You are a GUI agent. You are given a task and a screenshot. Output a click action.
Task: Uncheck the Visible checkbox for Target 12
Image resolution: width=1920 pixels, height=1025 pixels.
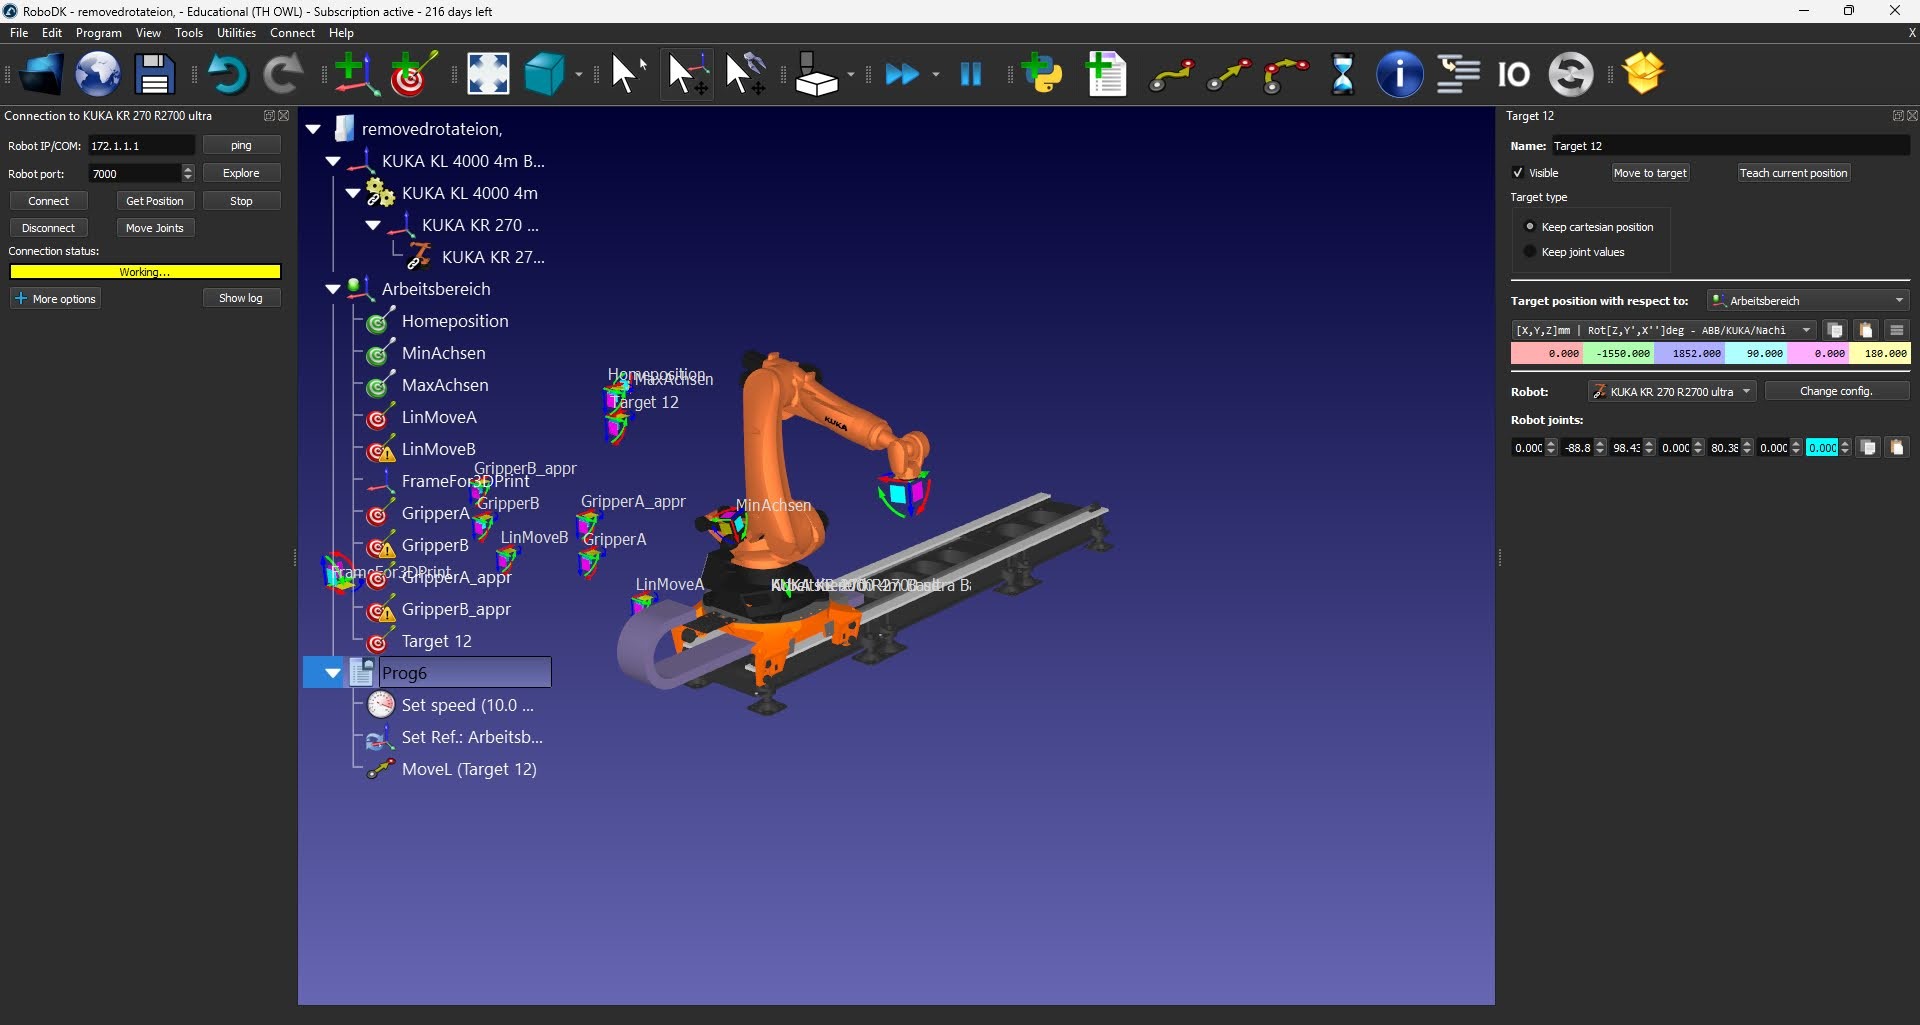click(1518, 173)
